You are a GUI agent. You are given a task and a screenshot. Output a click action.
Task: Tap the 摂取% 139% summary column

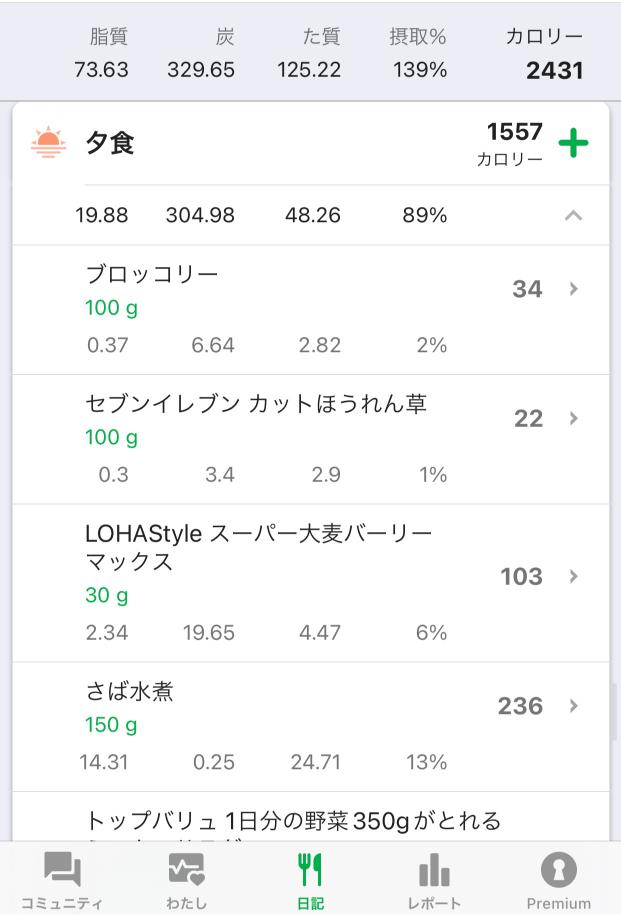tap(418, 53)
